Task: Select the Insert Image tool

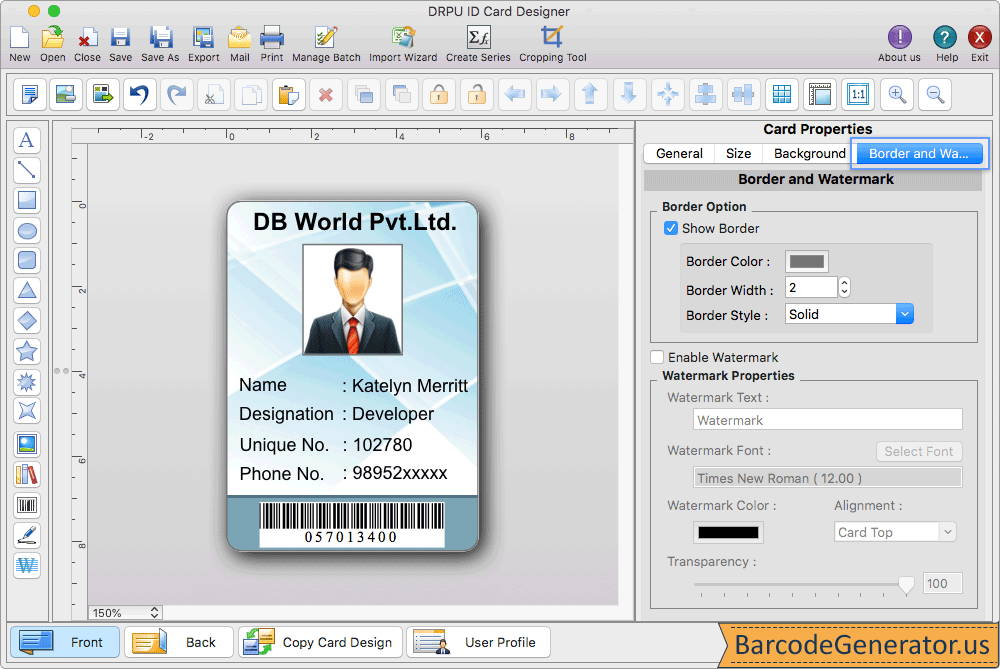Action: tap(27, 445)
